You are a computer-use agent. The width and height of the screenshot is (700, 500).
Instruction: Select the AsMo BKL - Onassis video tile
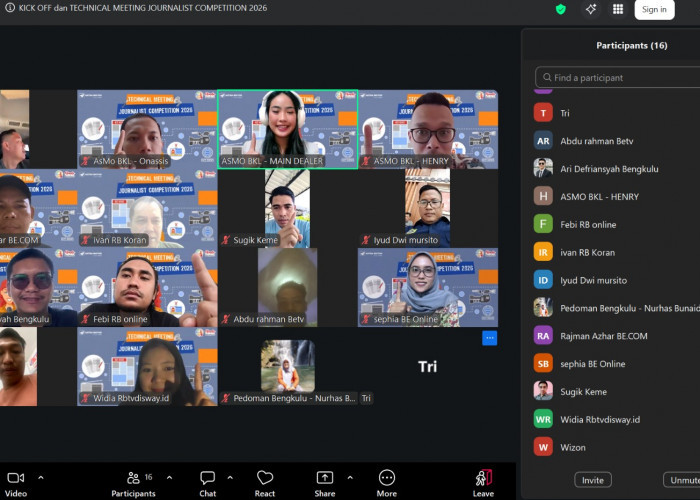[x=147, y=129]
